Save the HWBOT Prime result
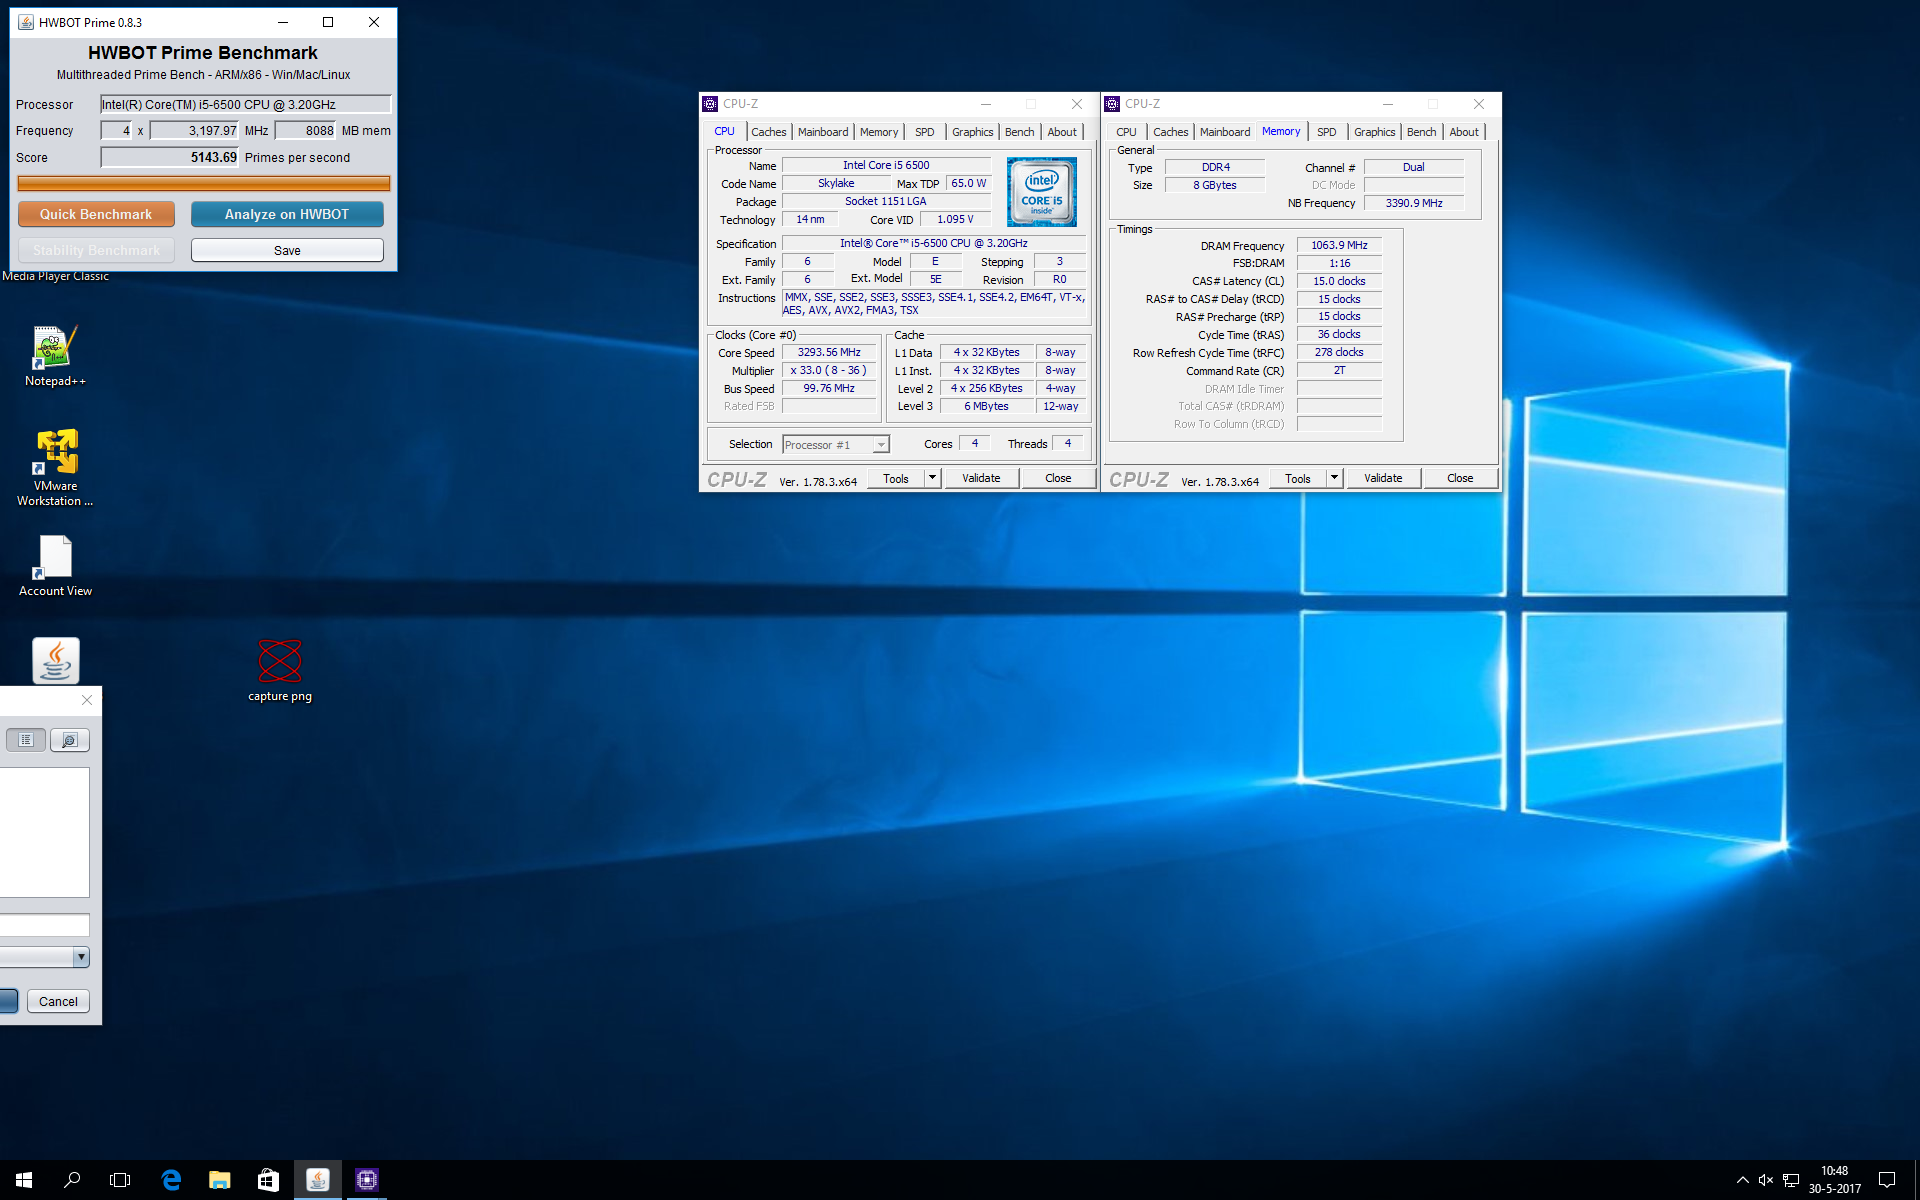This screenshot has height=1200, width=1920. click(x=287, y=250)
